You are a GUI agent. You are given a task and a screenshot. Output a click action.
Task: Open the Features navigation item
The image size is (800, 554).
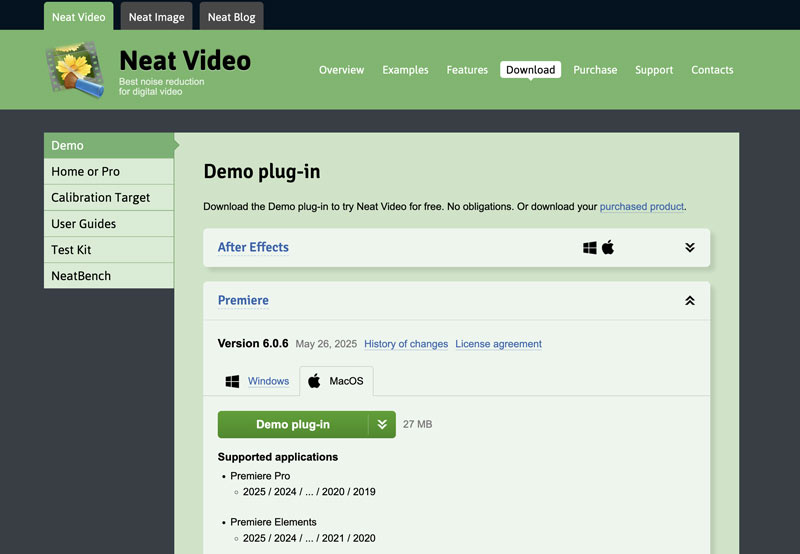467,70
